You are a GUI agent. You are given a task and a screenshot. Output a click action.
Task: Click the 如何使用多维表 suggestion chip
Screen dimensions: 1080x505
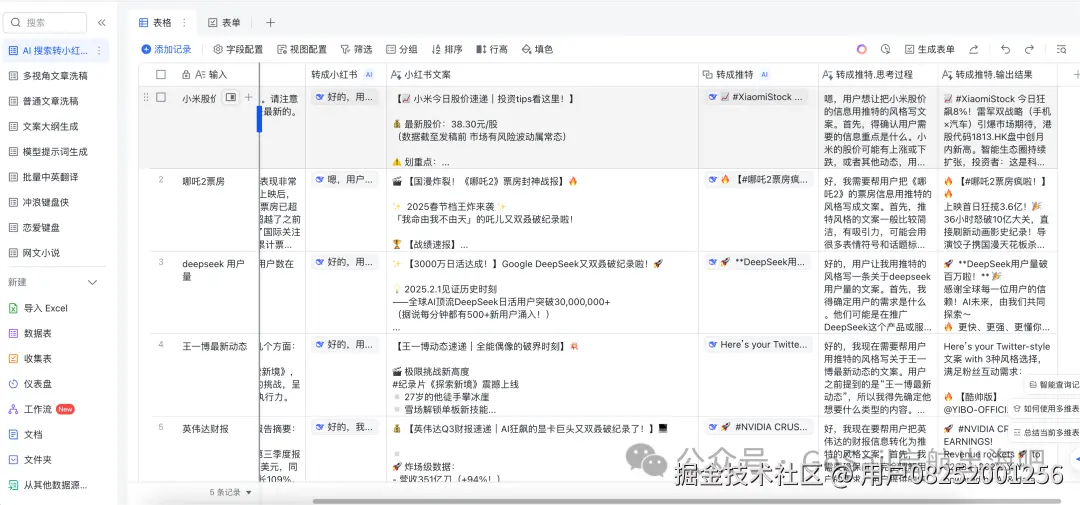(1046, 409)
